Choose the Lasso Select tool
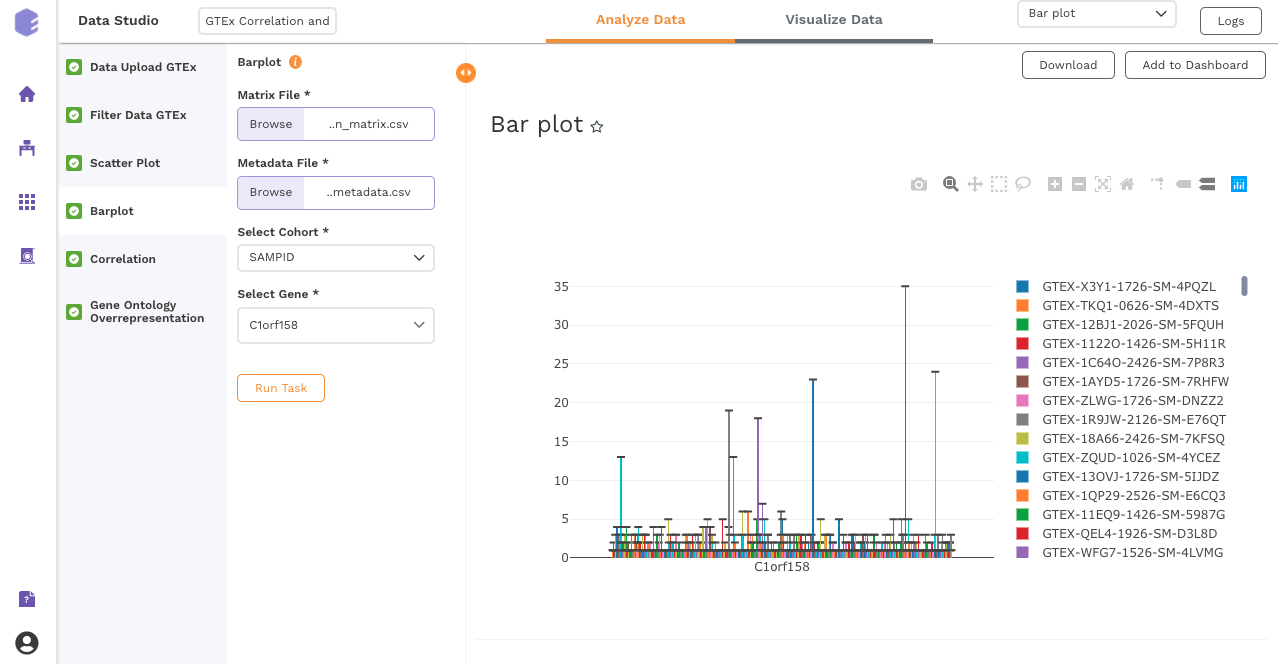 point(1023,184)
